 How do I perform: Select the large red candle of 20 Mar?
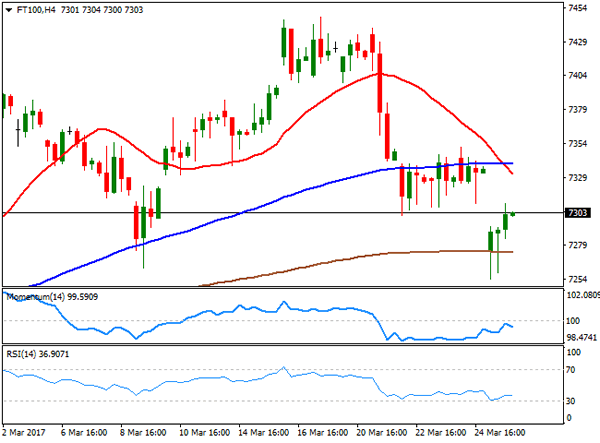[x=380, y=83]
